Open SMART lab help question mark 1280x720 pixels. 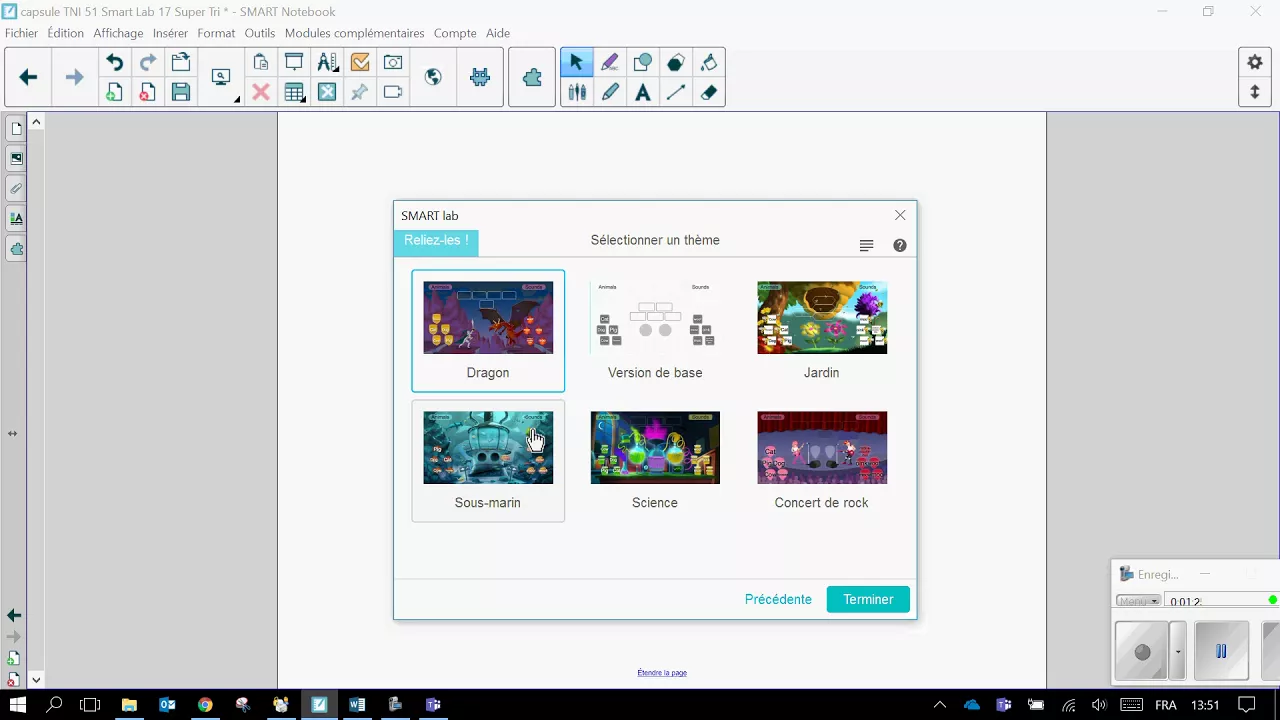click(900, 246)
